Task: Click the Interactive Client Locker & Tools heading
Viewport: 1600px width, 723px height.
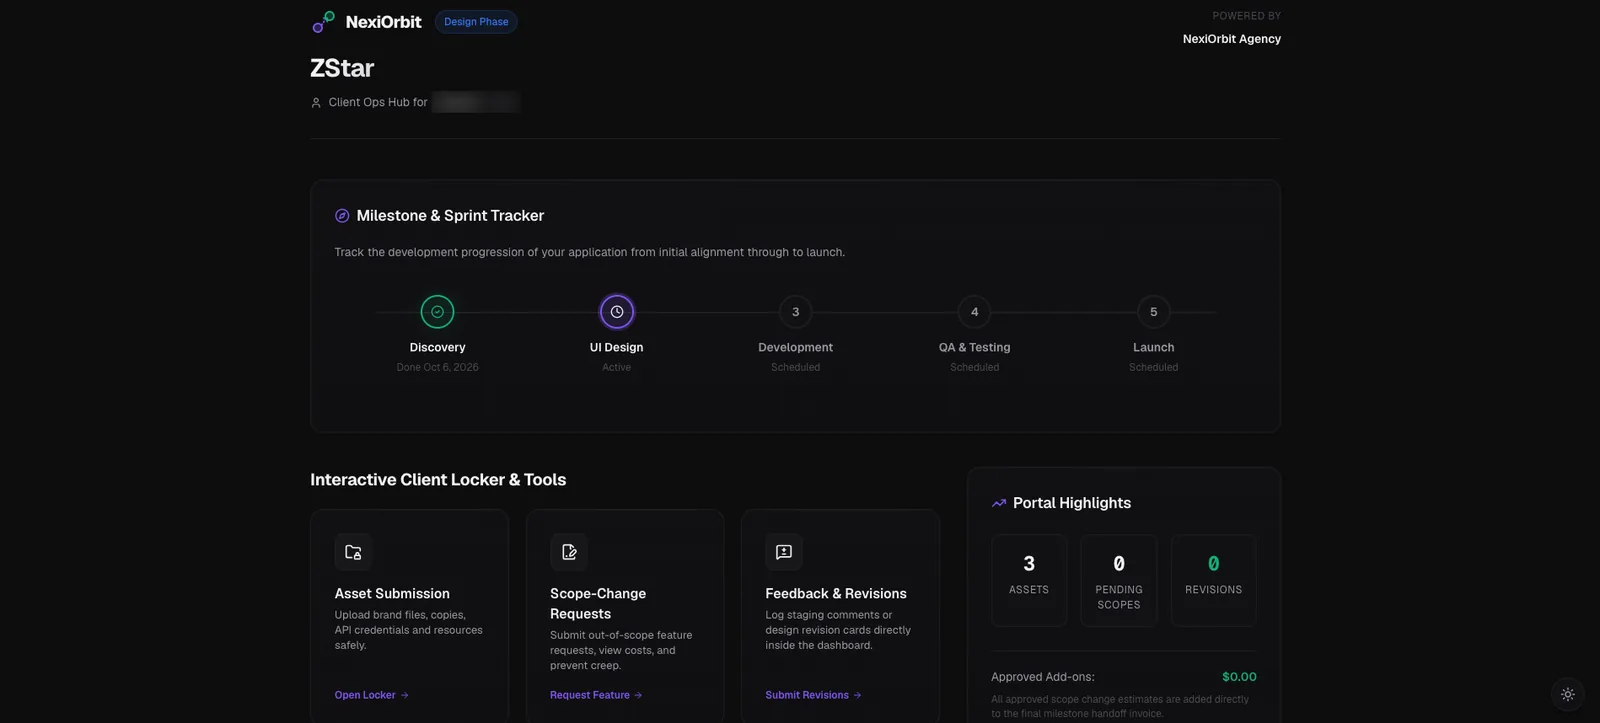Action: pos(438,480)
